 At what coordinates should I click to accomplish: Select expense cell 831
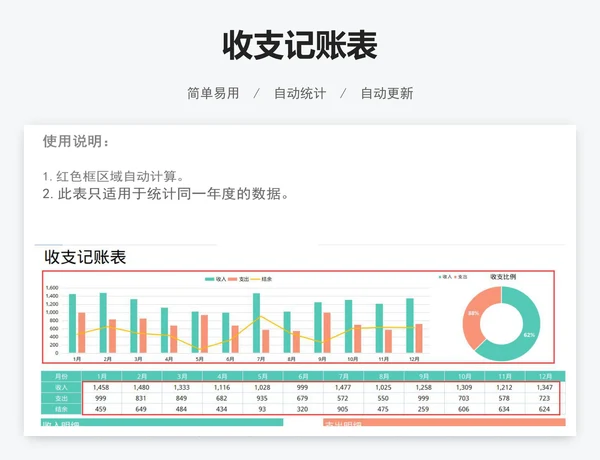(141, 398)
